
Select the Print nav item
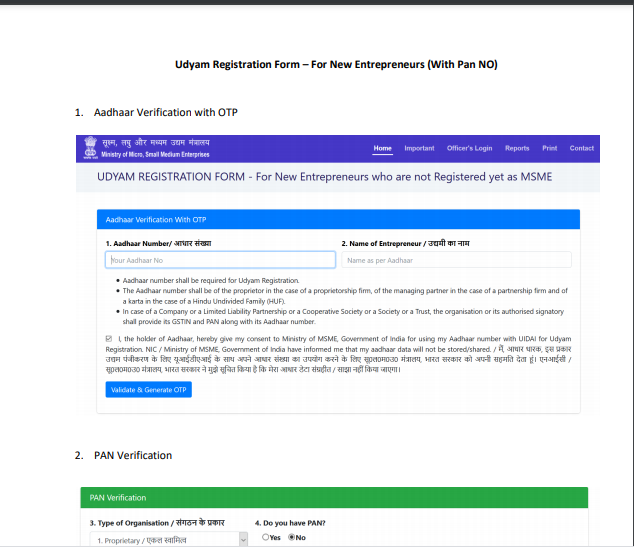tap(549, 148)
